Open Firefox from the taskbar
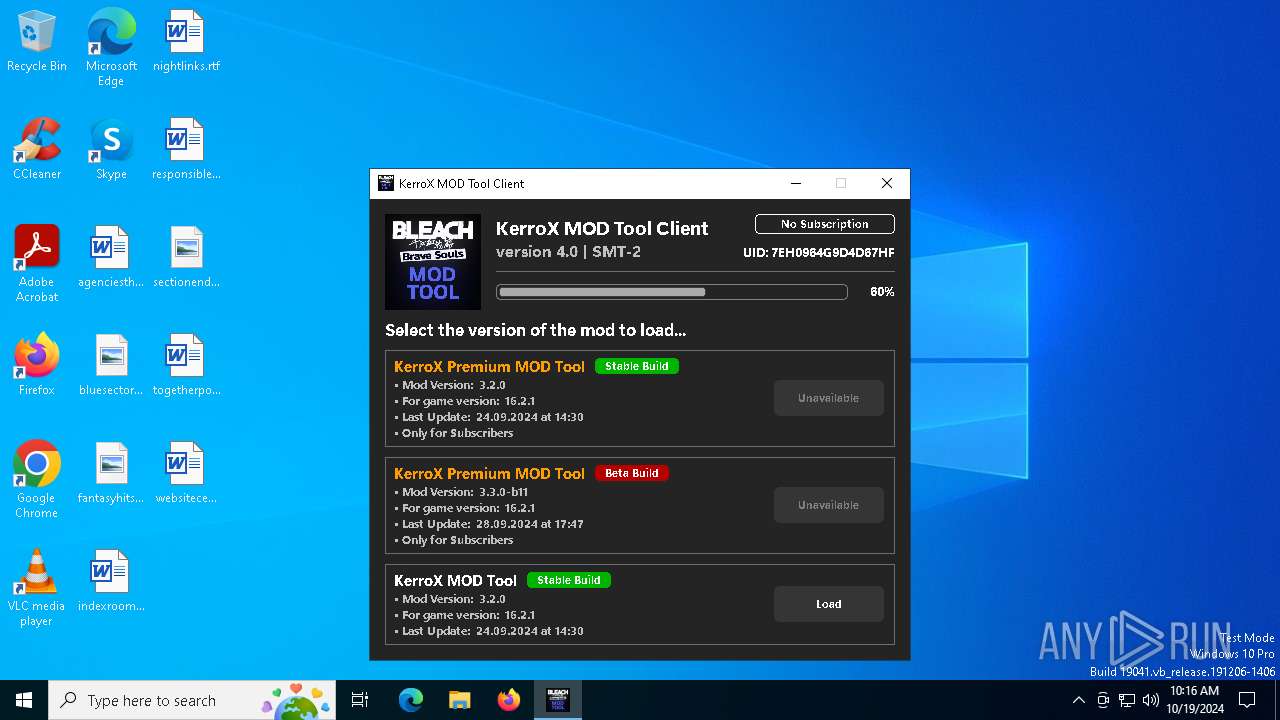 [509, 700]
